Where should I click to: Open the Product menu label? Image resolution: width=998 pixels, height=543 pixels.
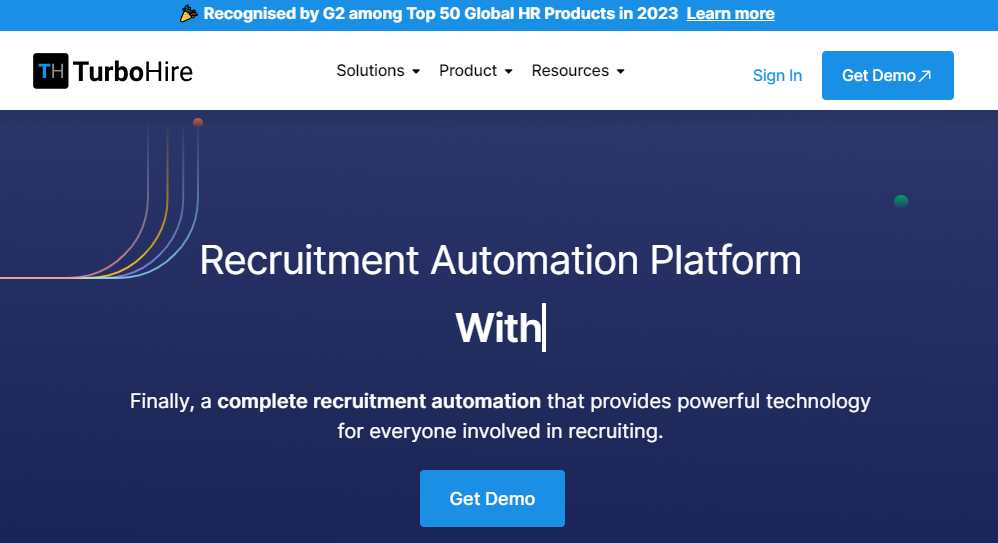pos(468,71)
